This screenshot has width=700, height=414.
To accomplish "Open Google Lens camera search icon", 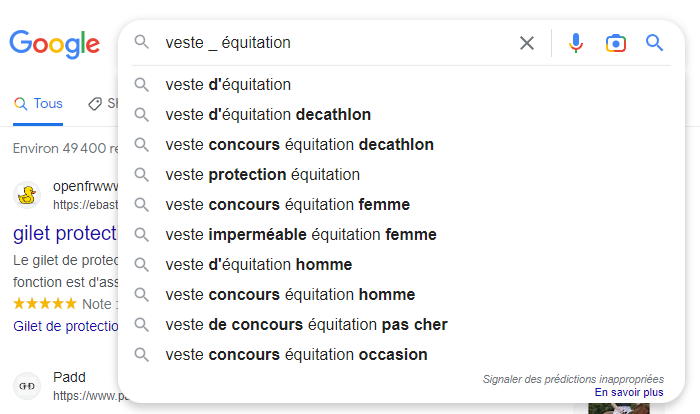I will (616, 43).
